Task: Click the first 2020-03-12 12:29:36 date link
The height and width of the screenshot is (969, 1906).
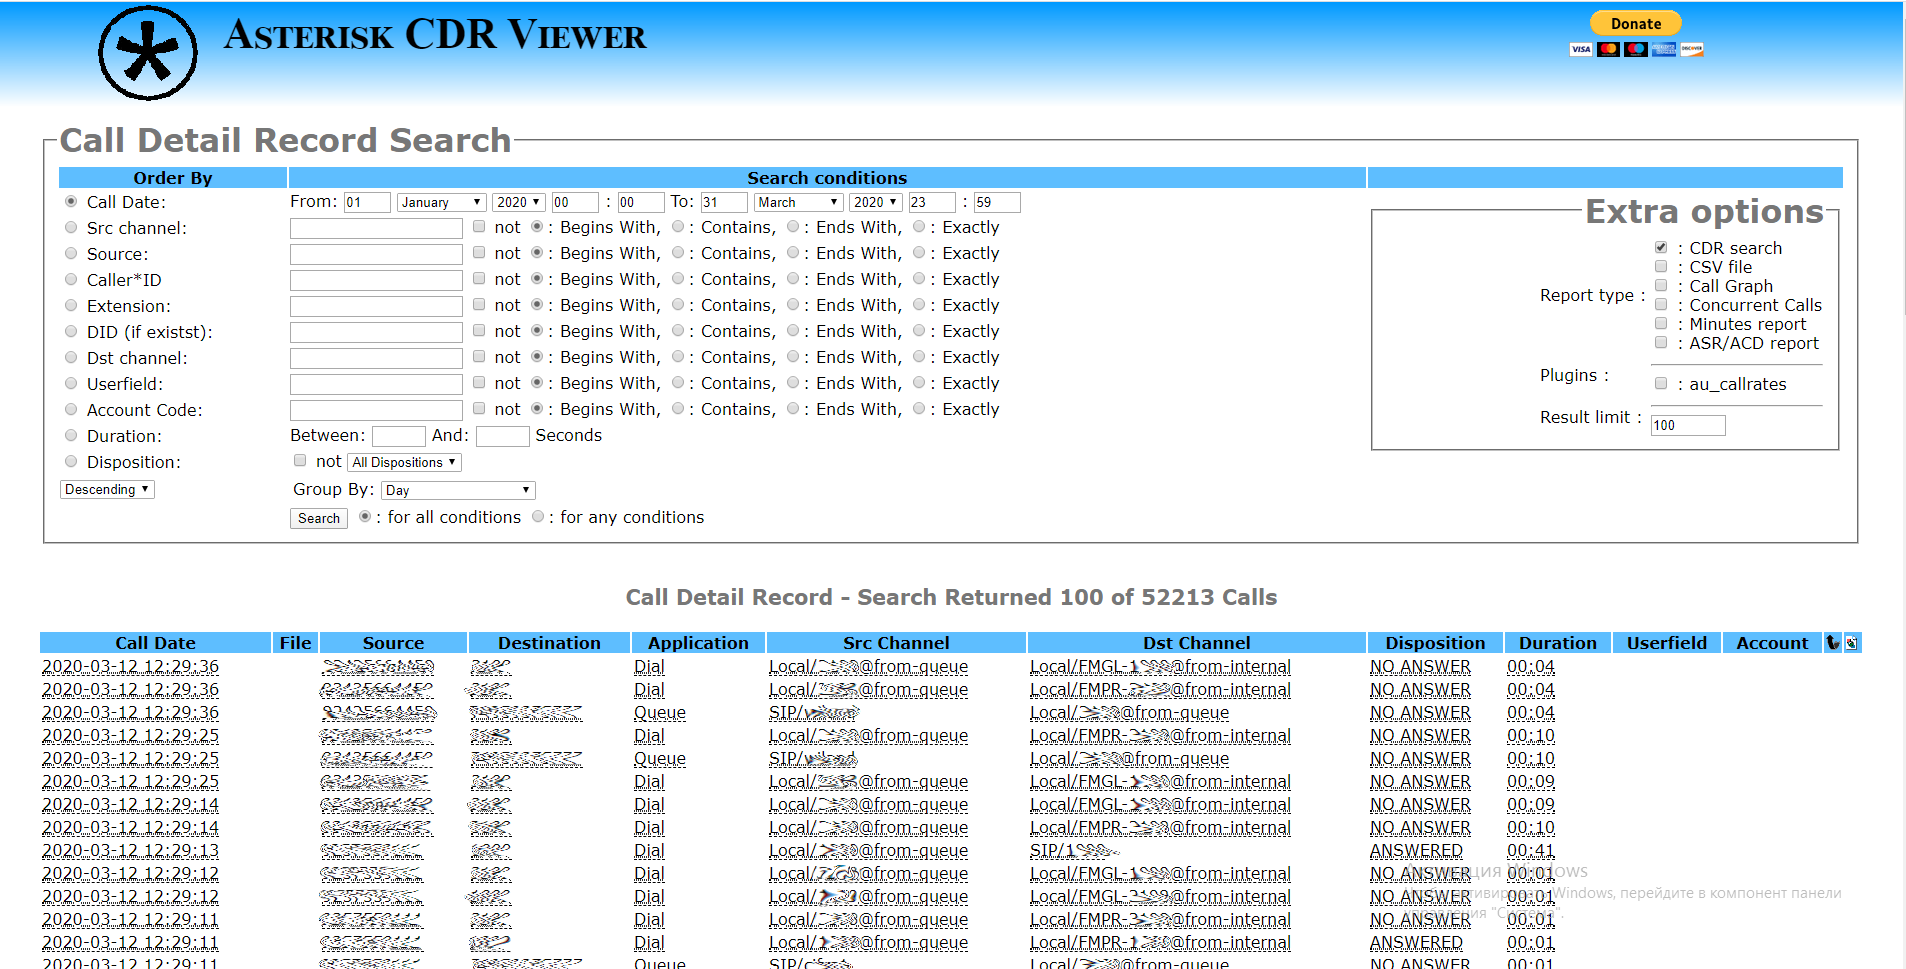Action: tap(130, 666)
